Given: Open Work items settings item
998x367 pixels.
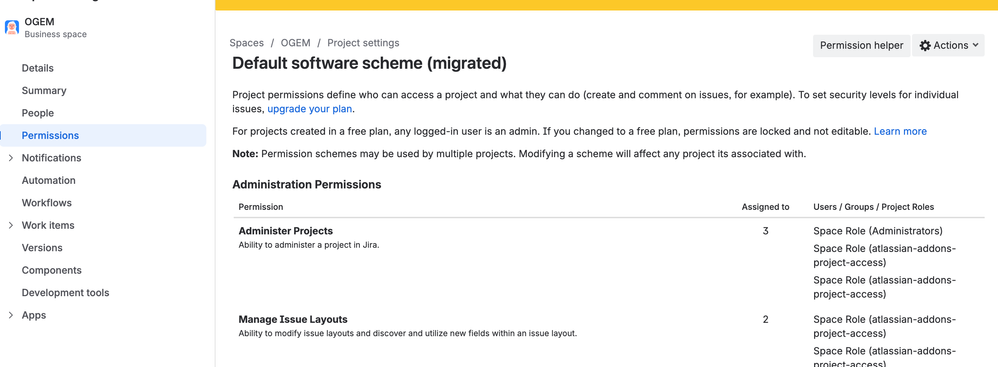Looking at the screenshot, I should tap(48, 225).
